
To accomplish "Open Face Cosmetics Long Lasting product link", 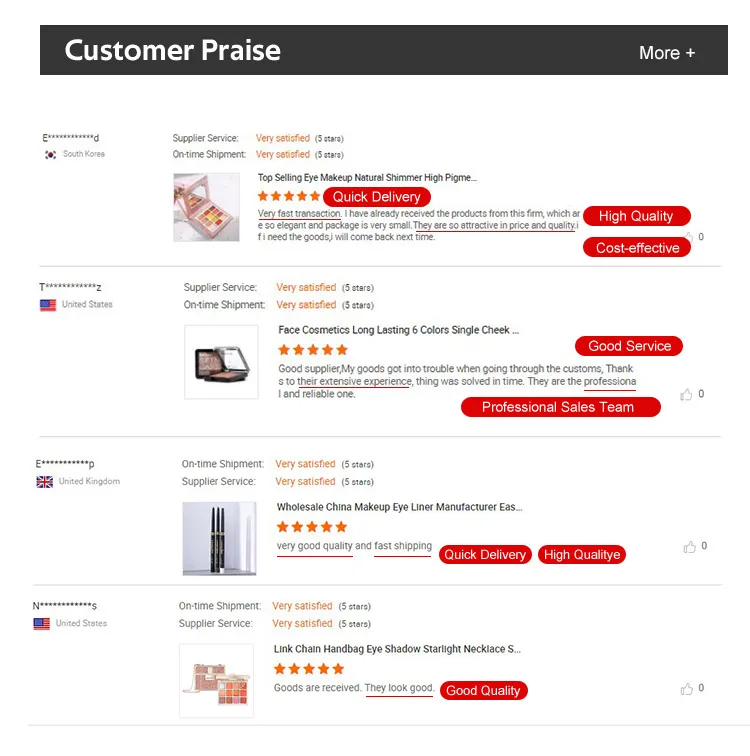I will (x=398, y=330).
